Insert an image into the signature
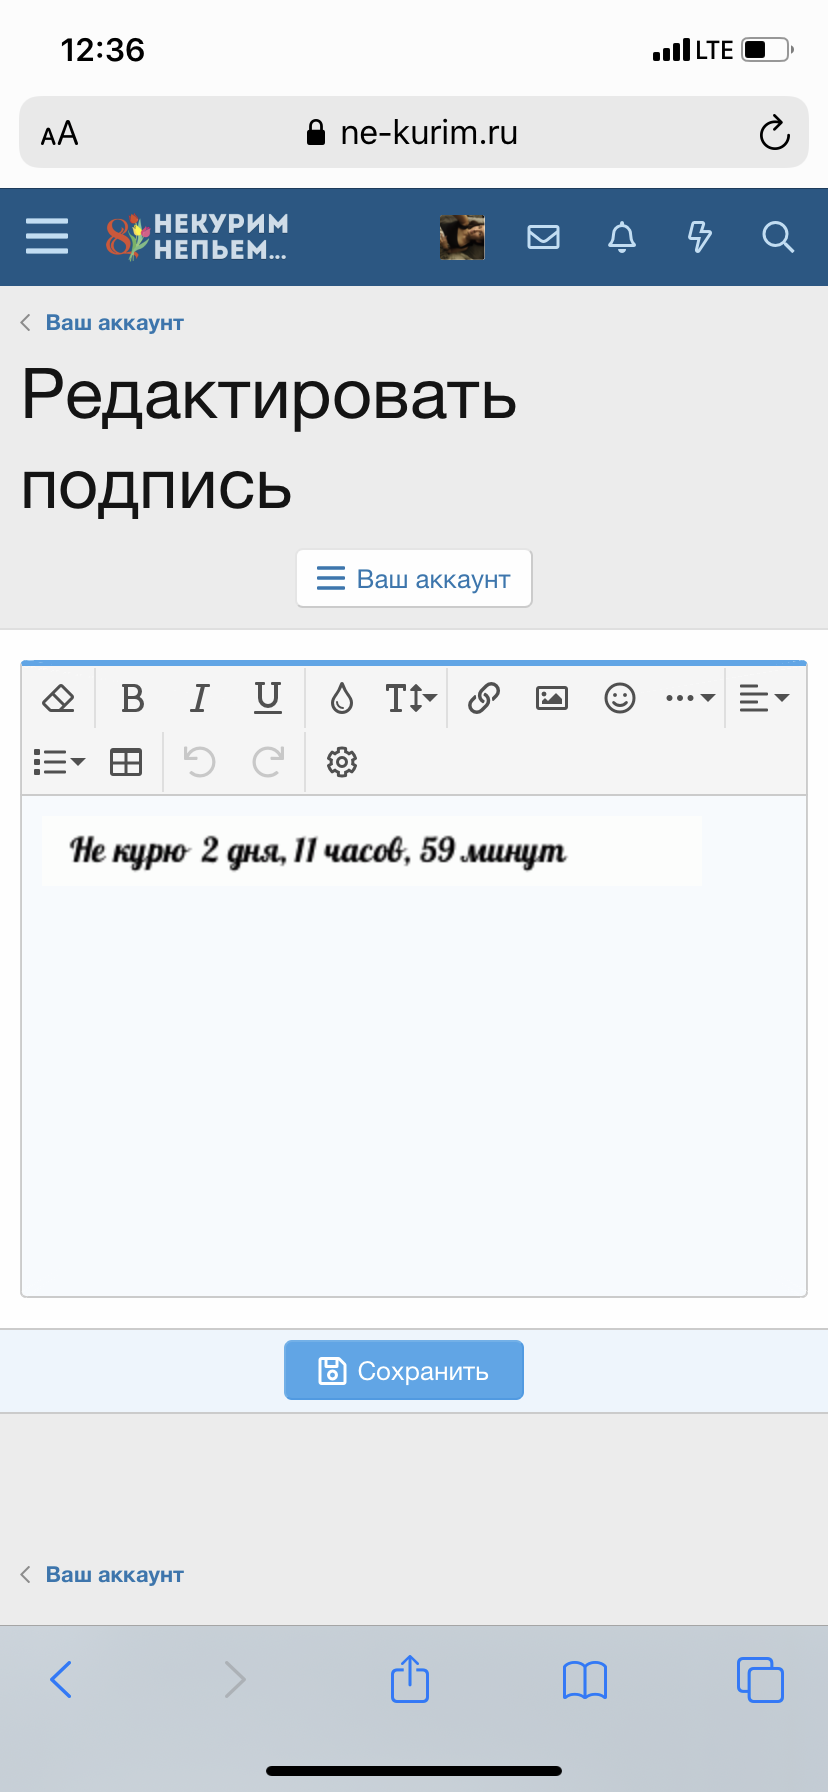828x1792 pixels. pos(552,698)
